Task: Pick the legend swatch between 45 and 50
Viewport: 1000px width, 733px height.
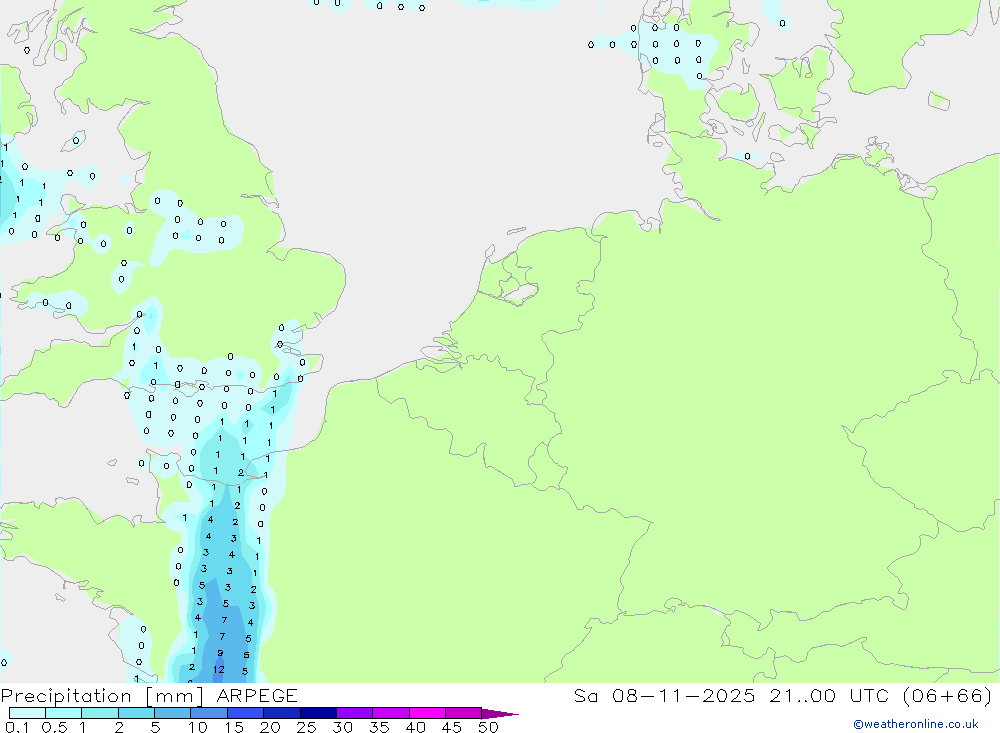Action: 463,713
